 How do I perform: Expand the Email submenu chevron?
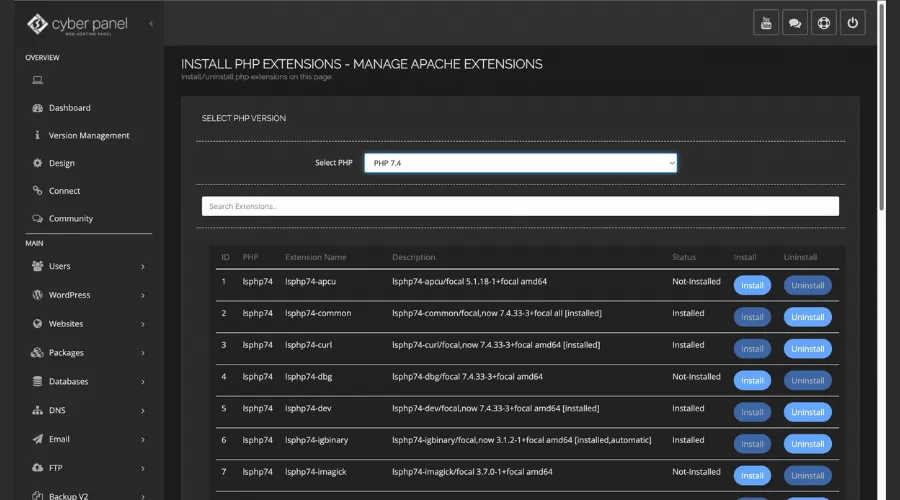143,440
